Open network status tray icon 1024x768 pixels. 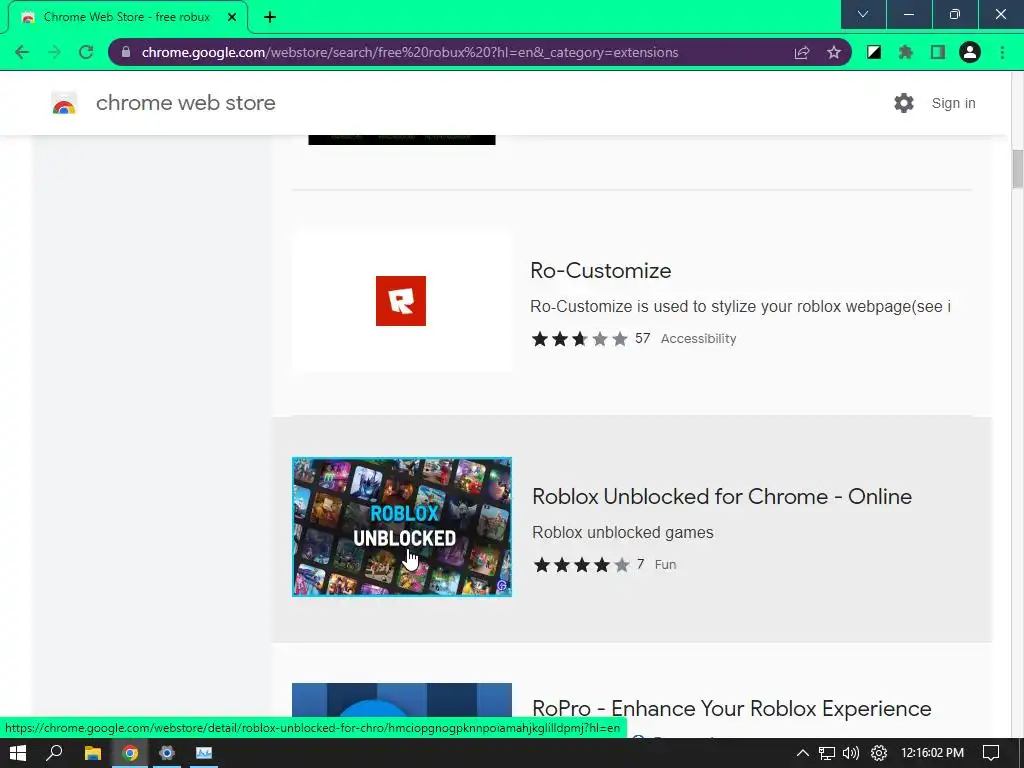827,753
